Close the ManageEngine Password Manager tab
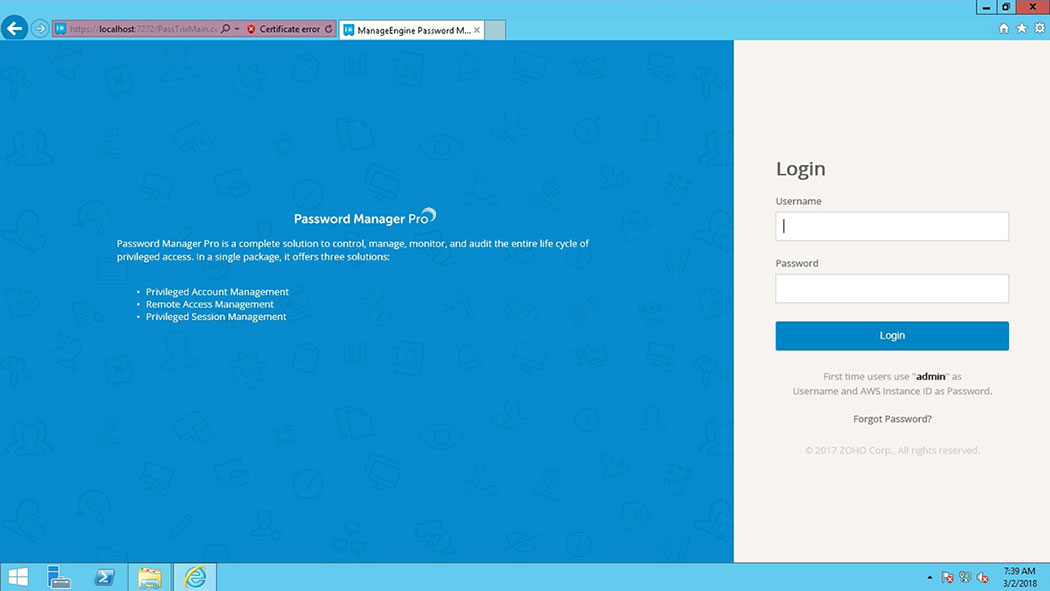Screen dimensions: 1050x591 (477, 30)
